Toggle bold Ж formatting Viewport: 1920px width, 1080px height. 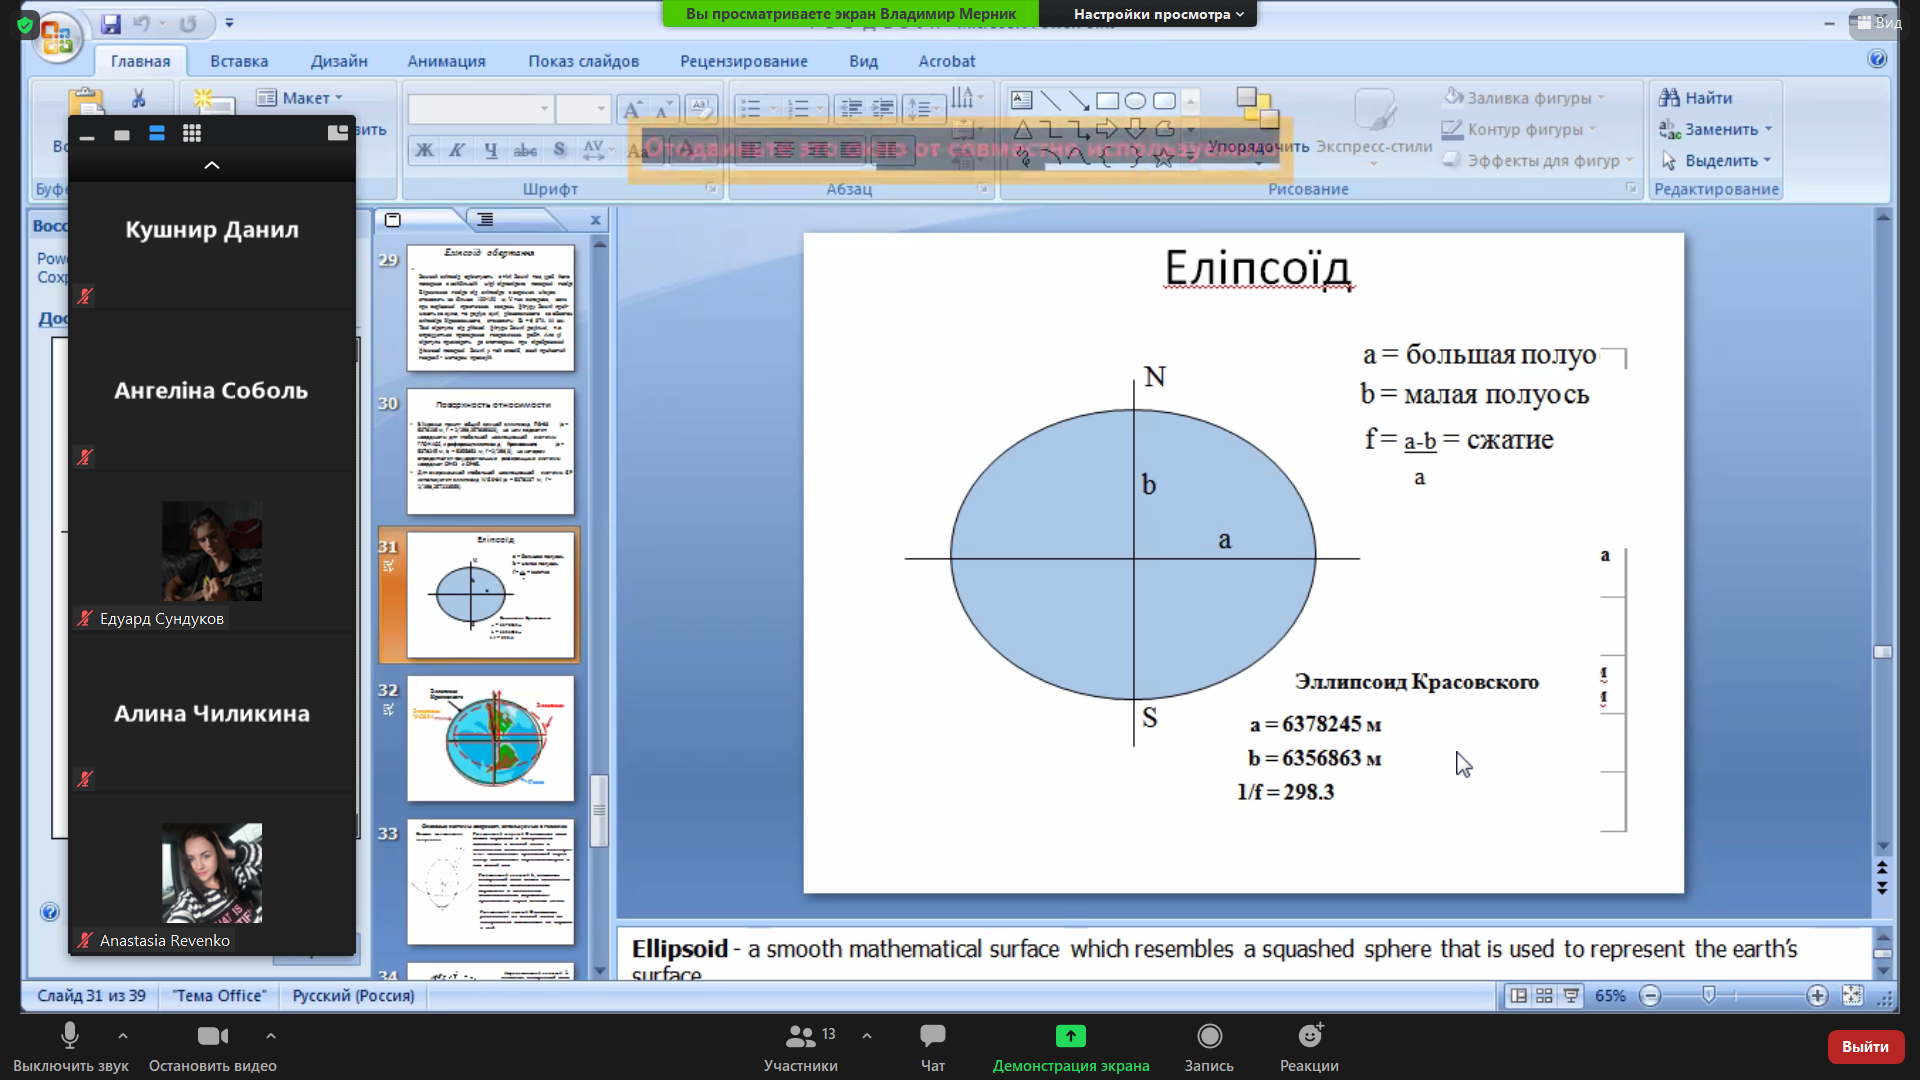pyautogui.click(x=425, y=150)
